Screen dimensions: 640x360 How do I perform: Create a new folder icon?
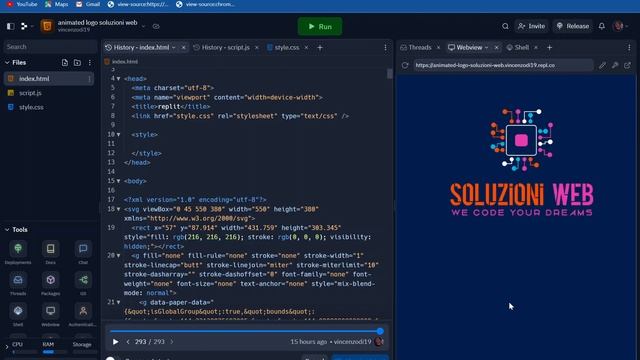[77, 62]
